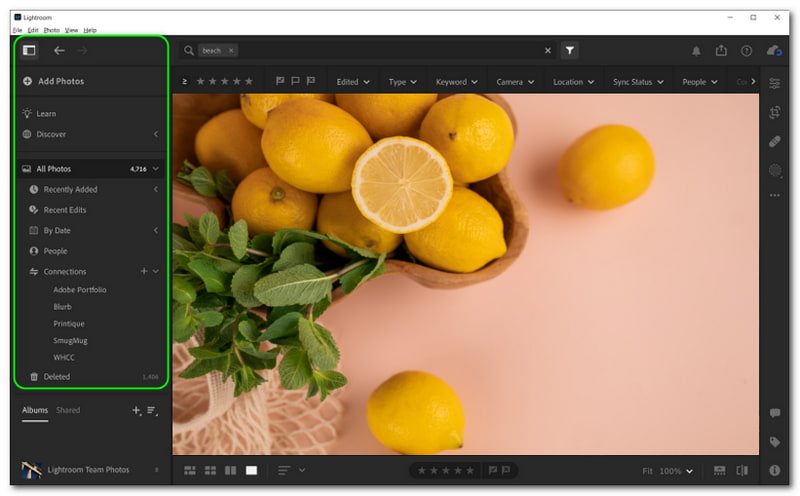800x496 pixels.
Task: Open the SmugMug connection
Action: (x=70, y=340)
